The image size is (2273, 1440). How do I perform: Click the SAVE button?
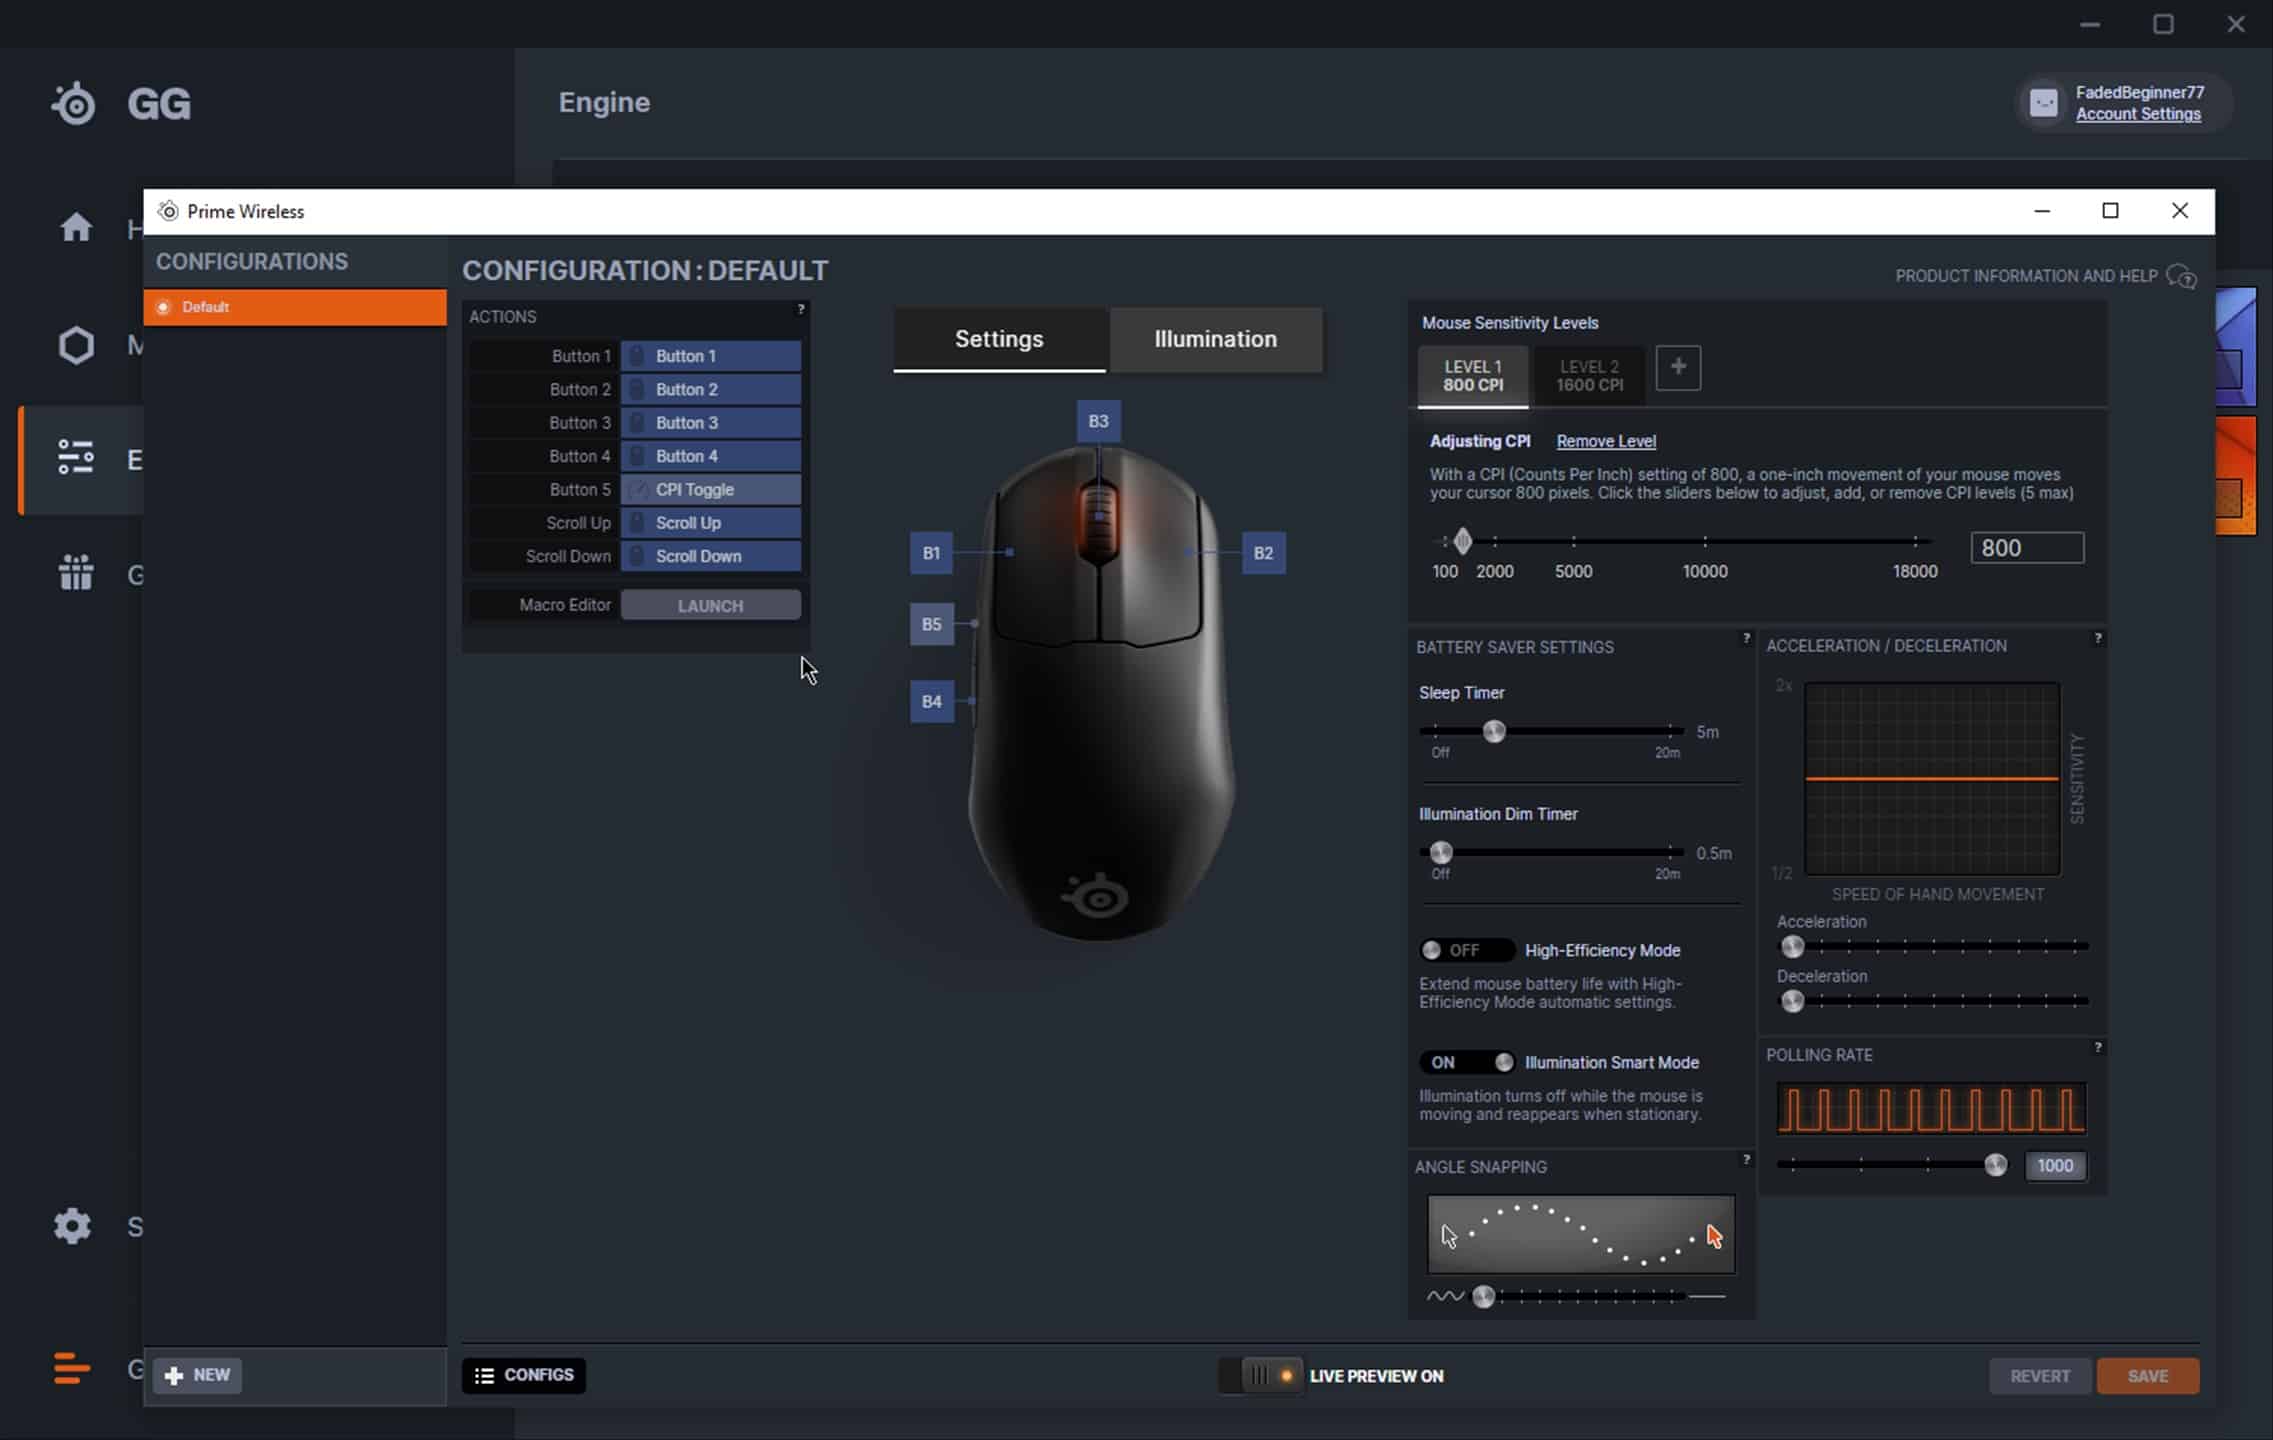click(2148, 1376)
